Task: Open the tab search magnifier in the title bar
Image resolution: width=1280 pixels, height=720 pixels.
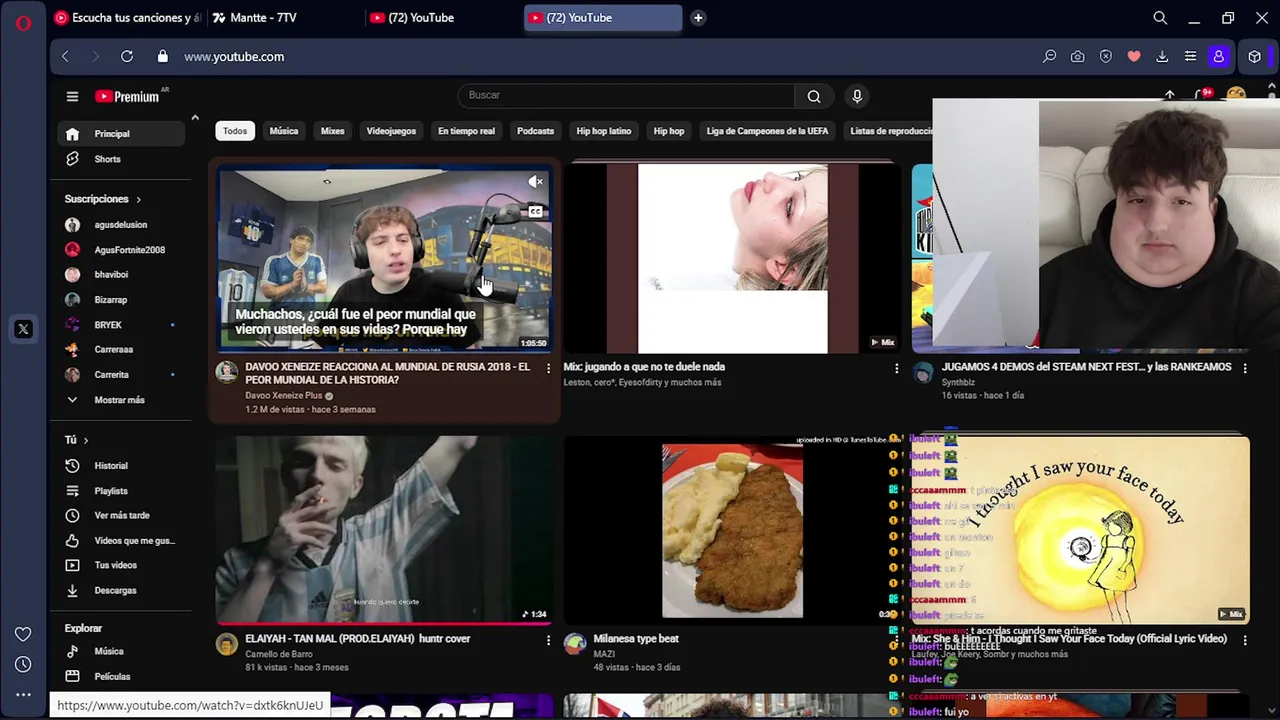Action: pos(1160,18)
